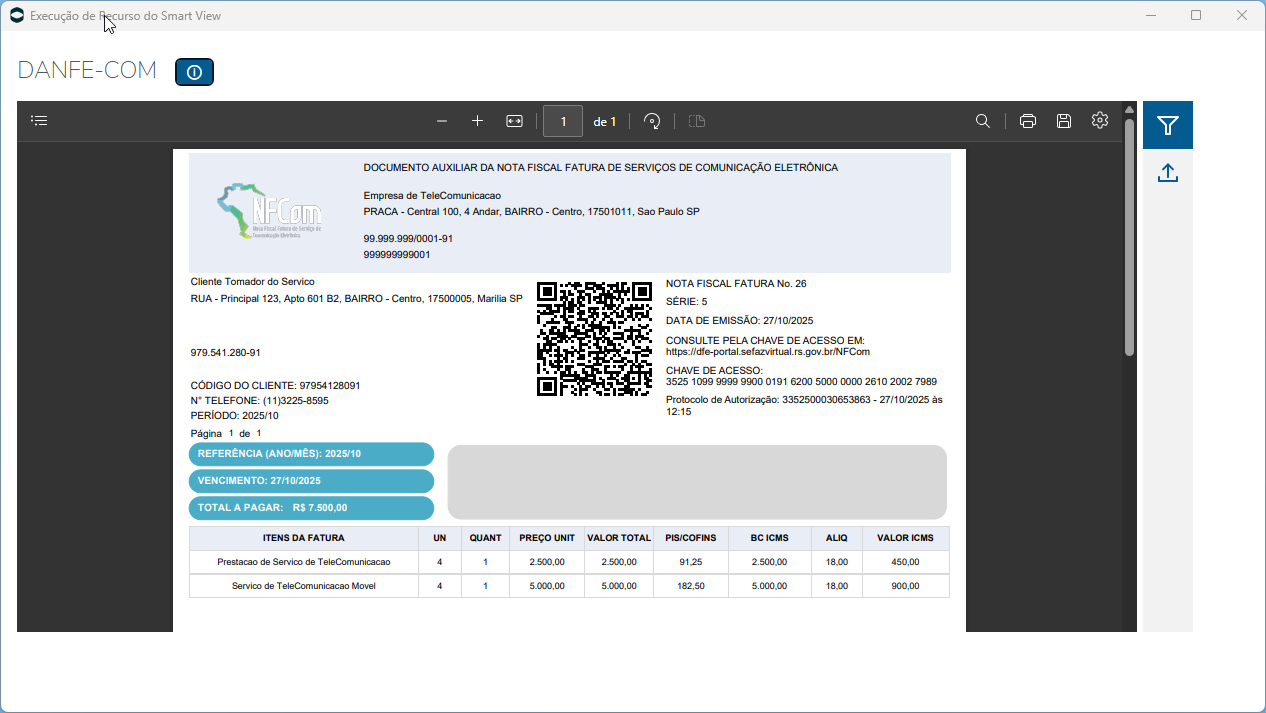
Task: Rotate the document page
Action: click(x=652, y=121)
